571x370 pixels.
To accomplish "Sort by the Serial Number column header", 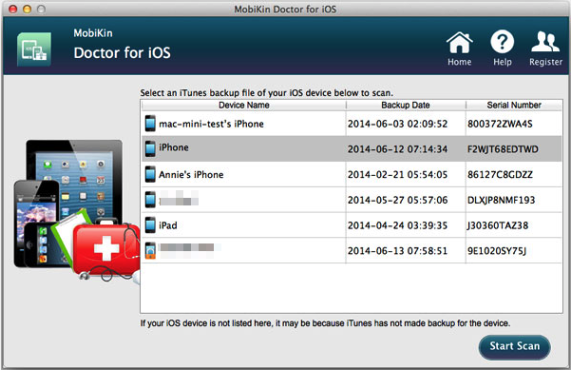I will pos(514,105).
